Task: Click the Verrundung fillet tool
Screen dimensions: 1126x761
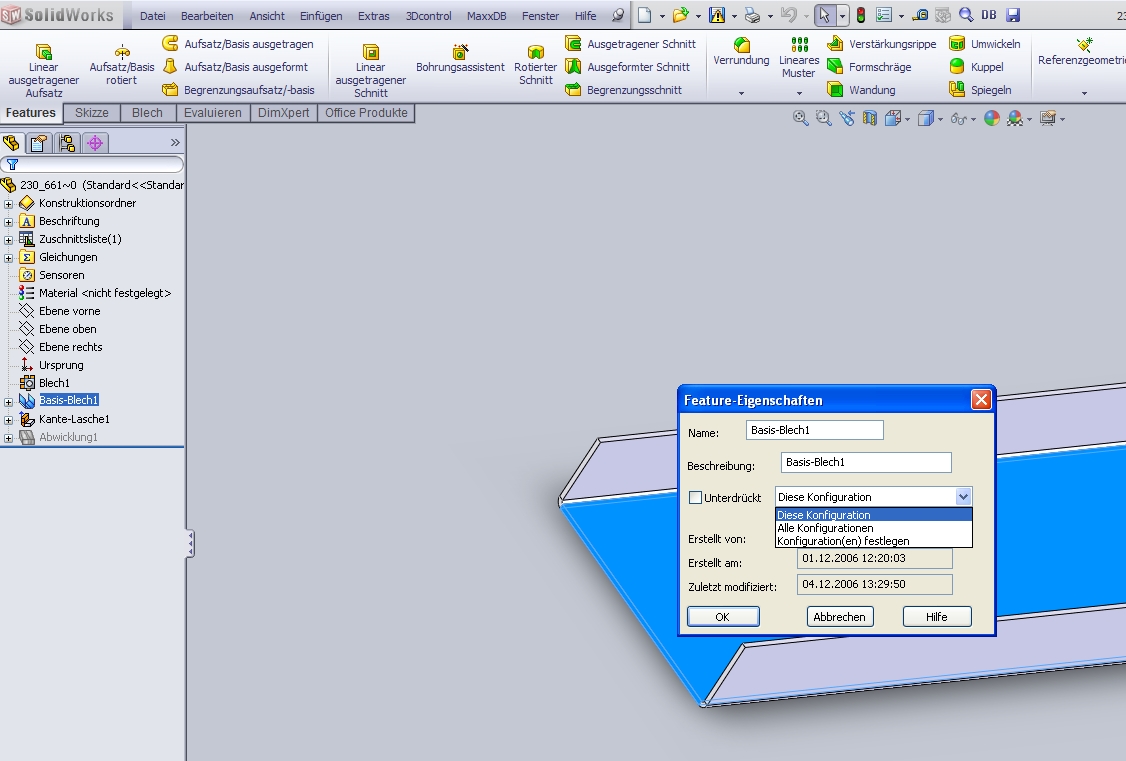Action: pyautogui.click(x=741, y=52)
